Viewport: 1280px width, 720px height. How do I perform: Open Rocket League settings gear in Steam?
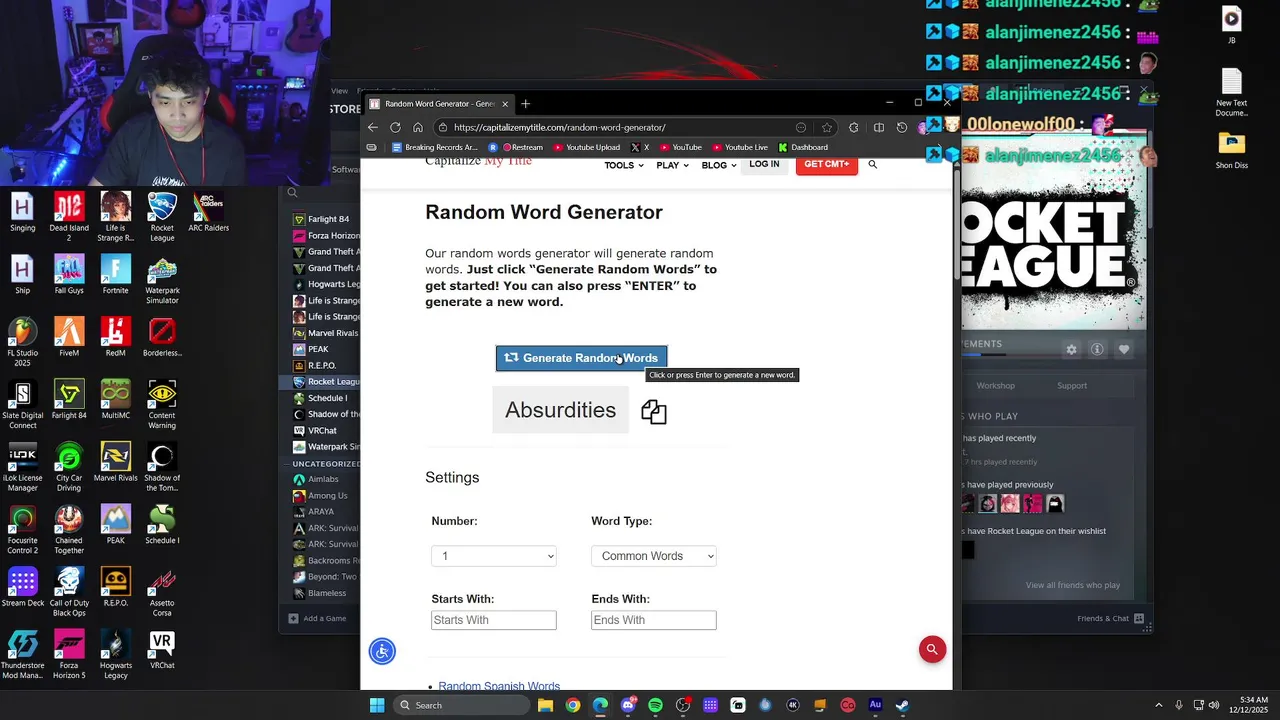[1071, 350]
